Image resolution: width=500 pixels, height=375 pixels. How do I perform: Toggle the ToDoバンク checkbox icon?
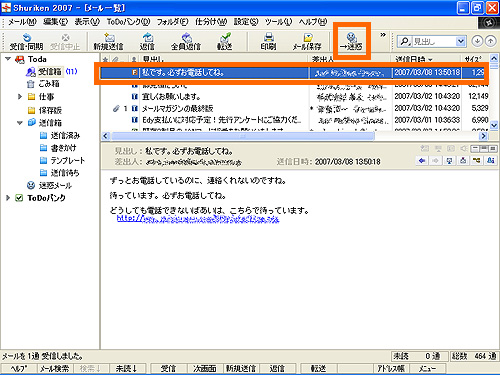tap(19, 198)
